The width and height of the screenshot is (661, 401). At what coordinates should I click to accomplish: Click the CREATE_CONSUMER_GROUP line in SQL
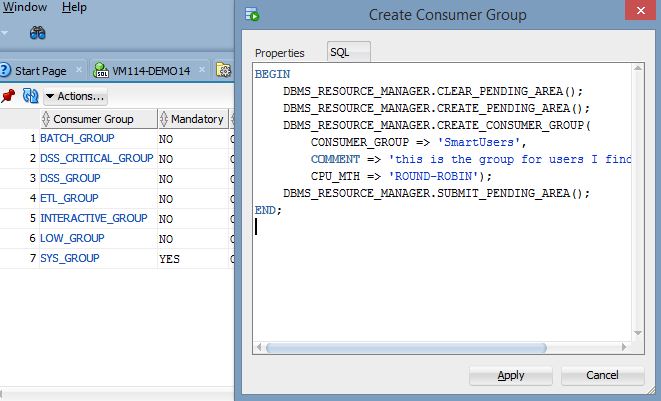pyautogui.click(x=437, y=126)
